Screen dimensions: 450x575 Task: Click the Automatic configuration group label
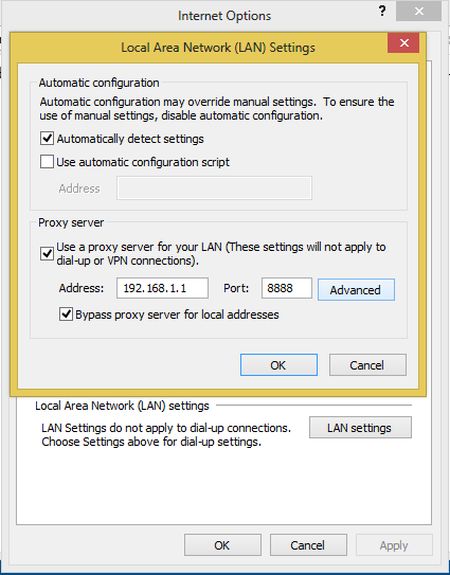[x=99, y=83]
